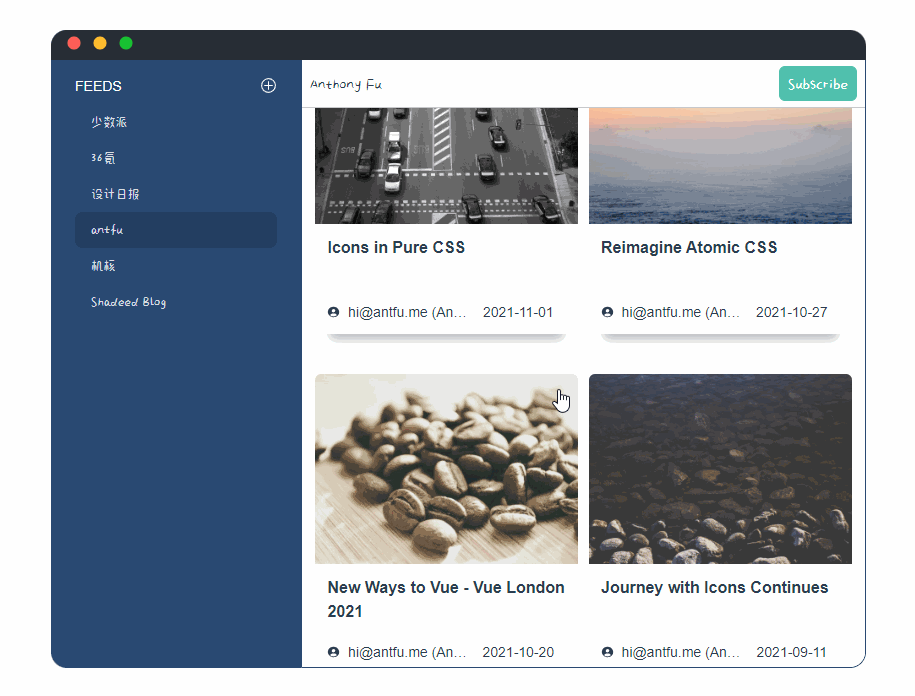Click the date 2021-10-20
915x696 pixels.
[x=518, y=652]
